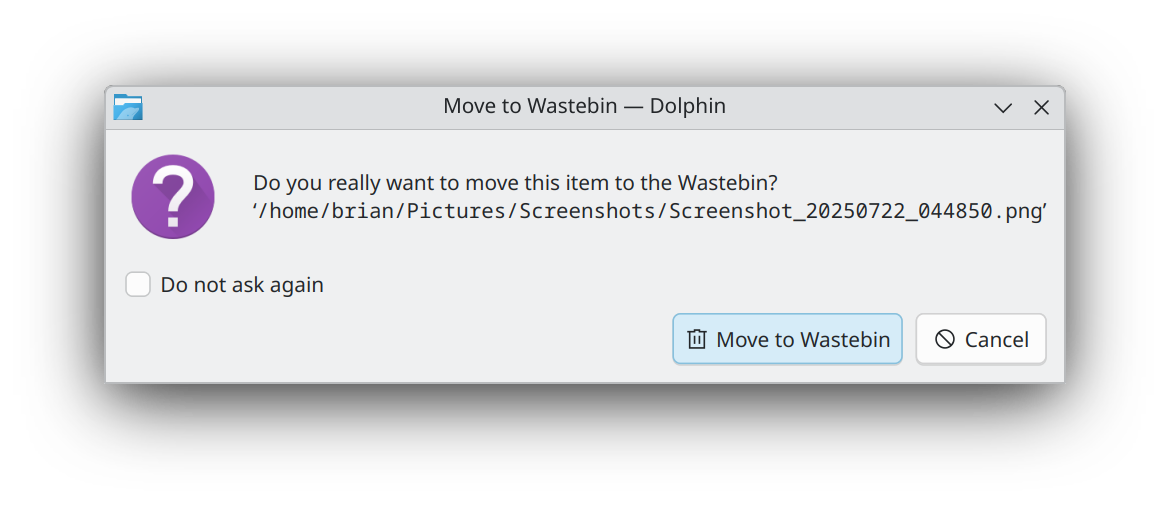
Task: Click the "Do you really want to move" question text
Action: coord(400,183)
